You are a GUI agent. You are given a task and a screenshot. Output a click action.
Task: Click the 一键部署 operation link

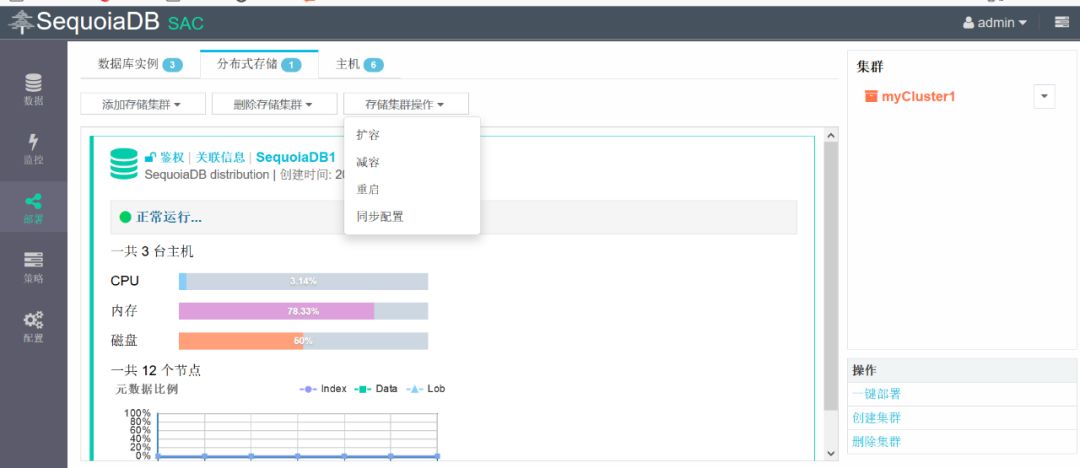876,394
